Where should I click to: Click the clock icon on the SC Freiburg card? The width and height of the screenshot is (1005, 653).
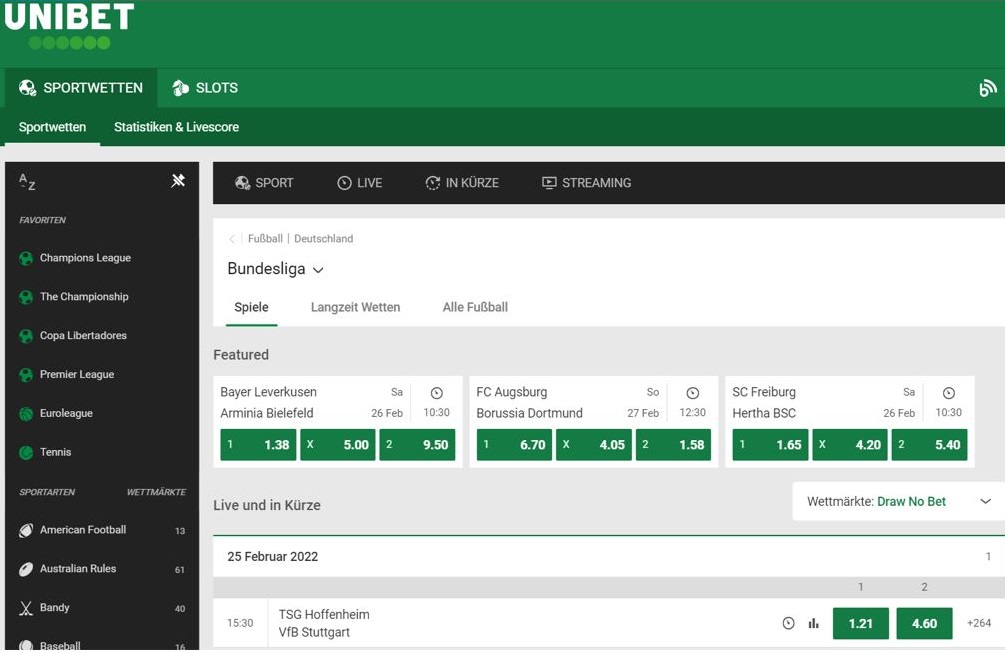click(949, 393)
